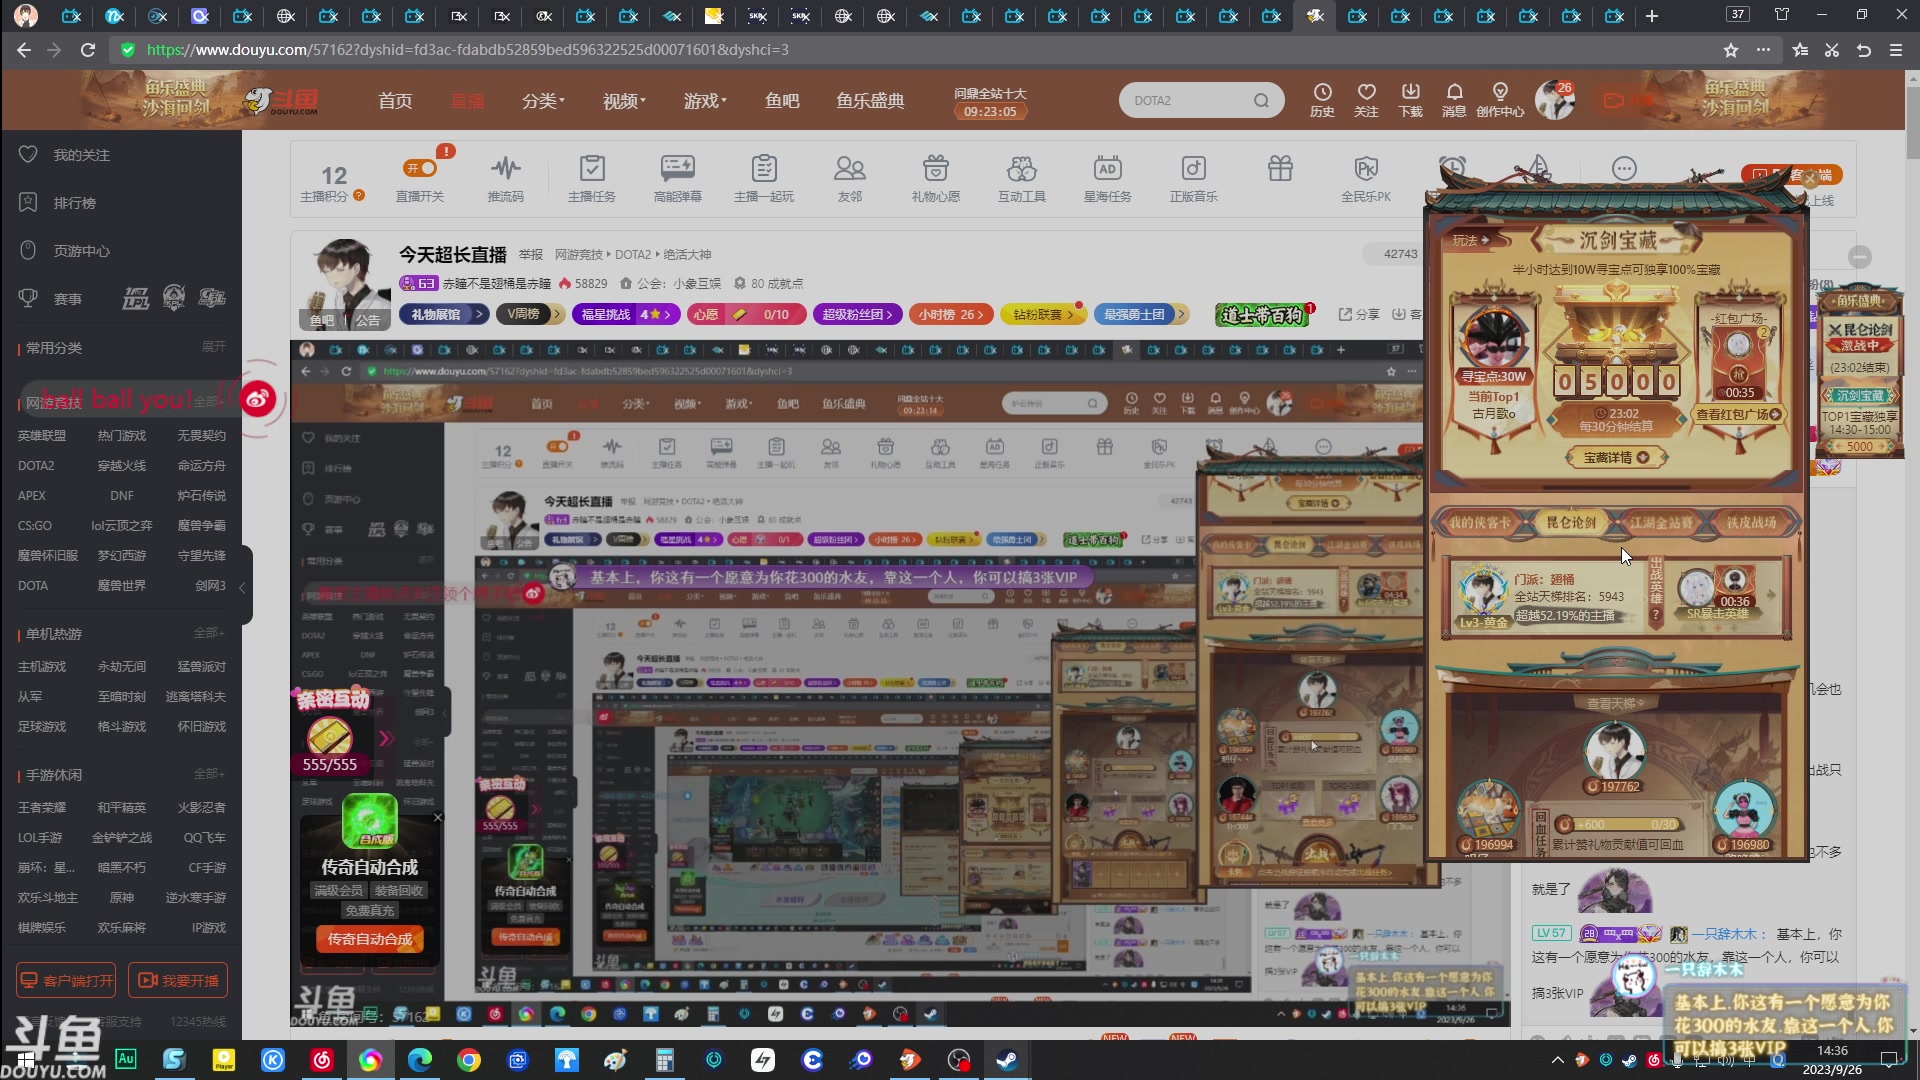Open the 友邻 neighbors icon

pos(850,178)
